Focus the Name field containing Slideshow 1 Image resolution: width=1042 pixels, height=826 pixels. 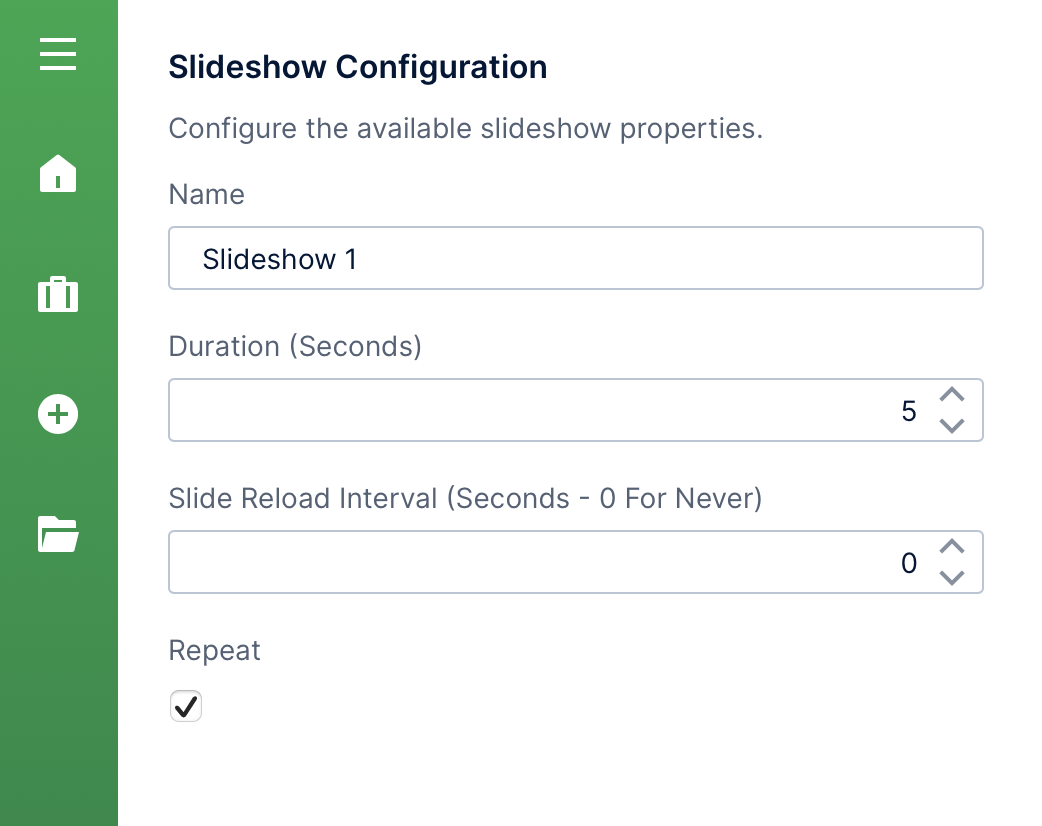[x=575, y=259]
